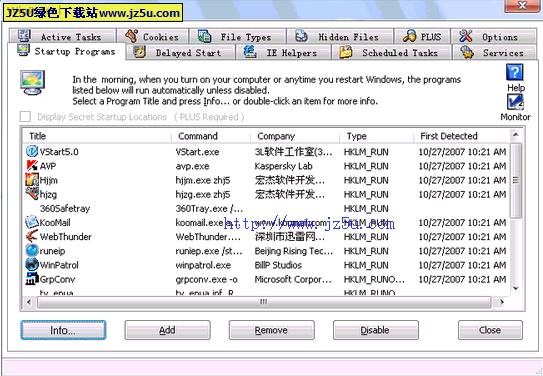Select the WebThunder entry icon
This screenshot has height=376, width=543.
[x=32, y=236]
